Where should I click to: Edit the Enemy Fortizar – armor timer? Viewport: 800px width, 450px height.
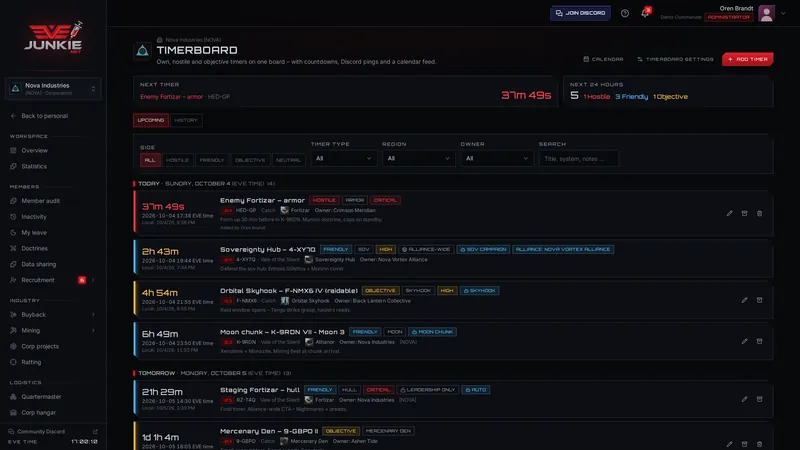click(x=729, y=213)
